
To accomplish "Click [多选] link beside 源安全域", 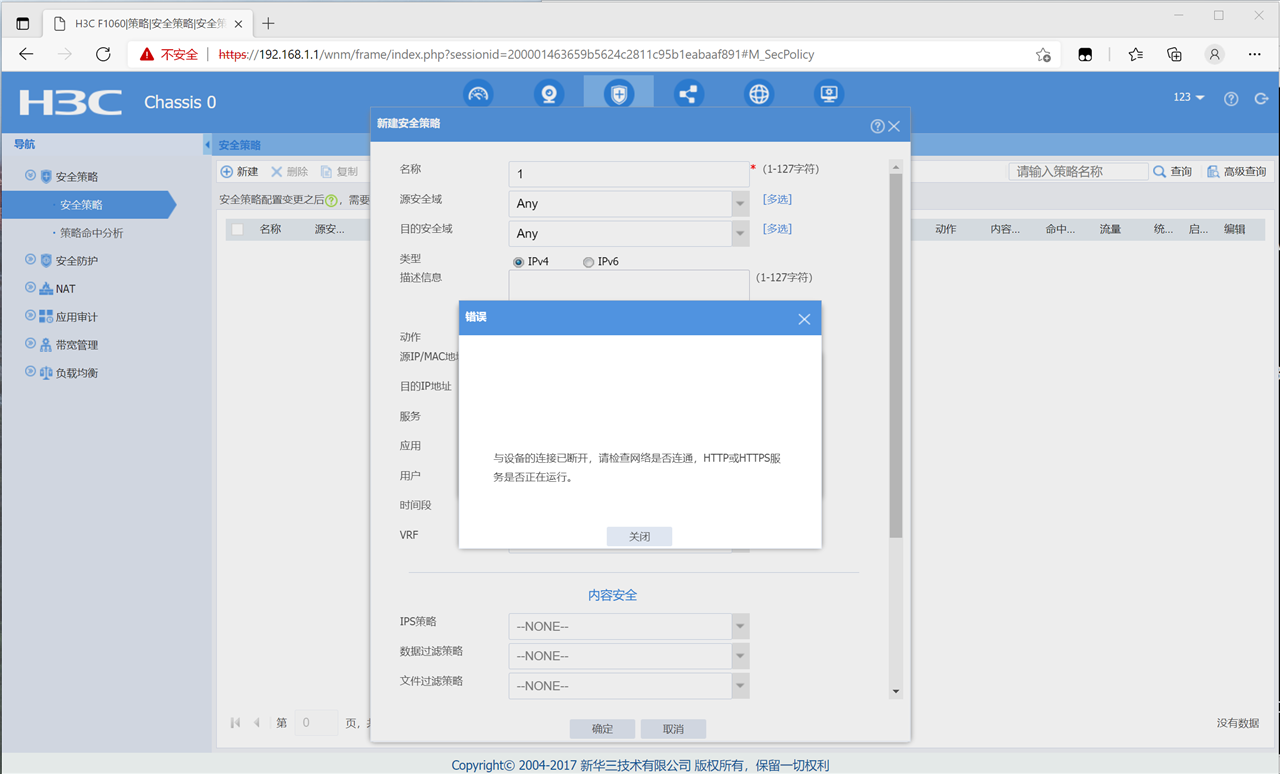I will 777,200.
